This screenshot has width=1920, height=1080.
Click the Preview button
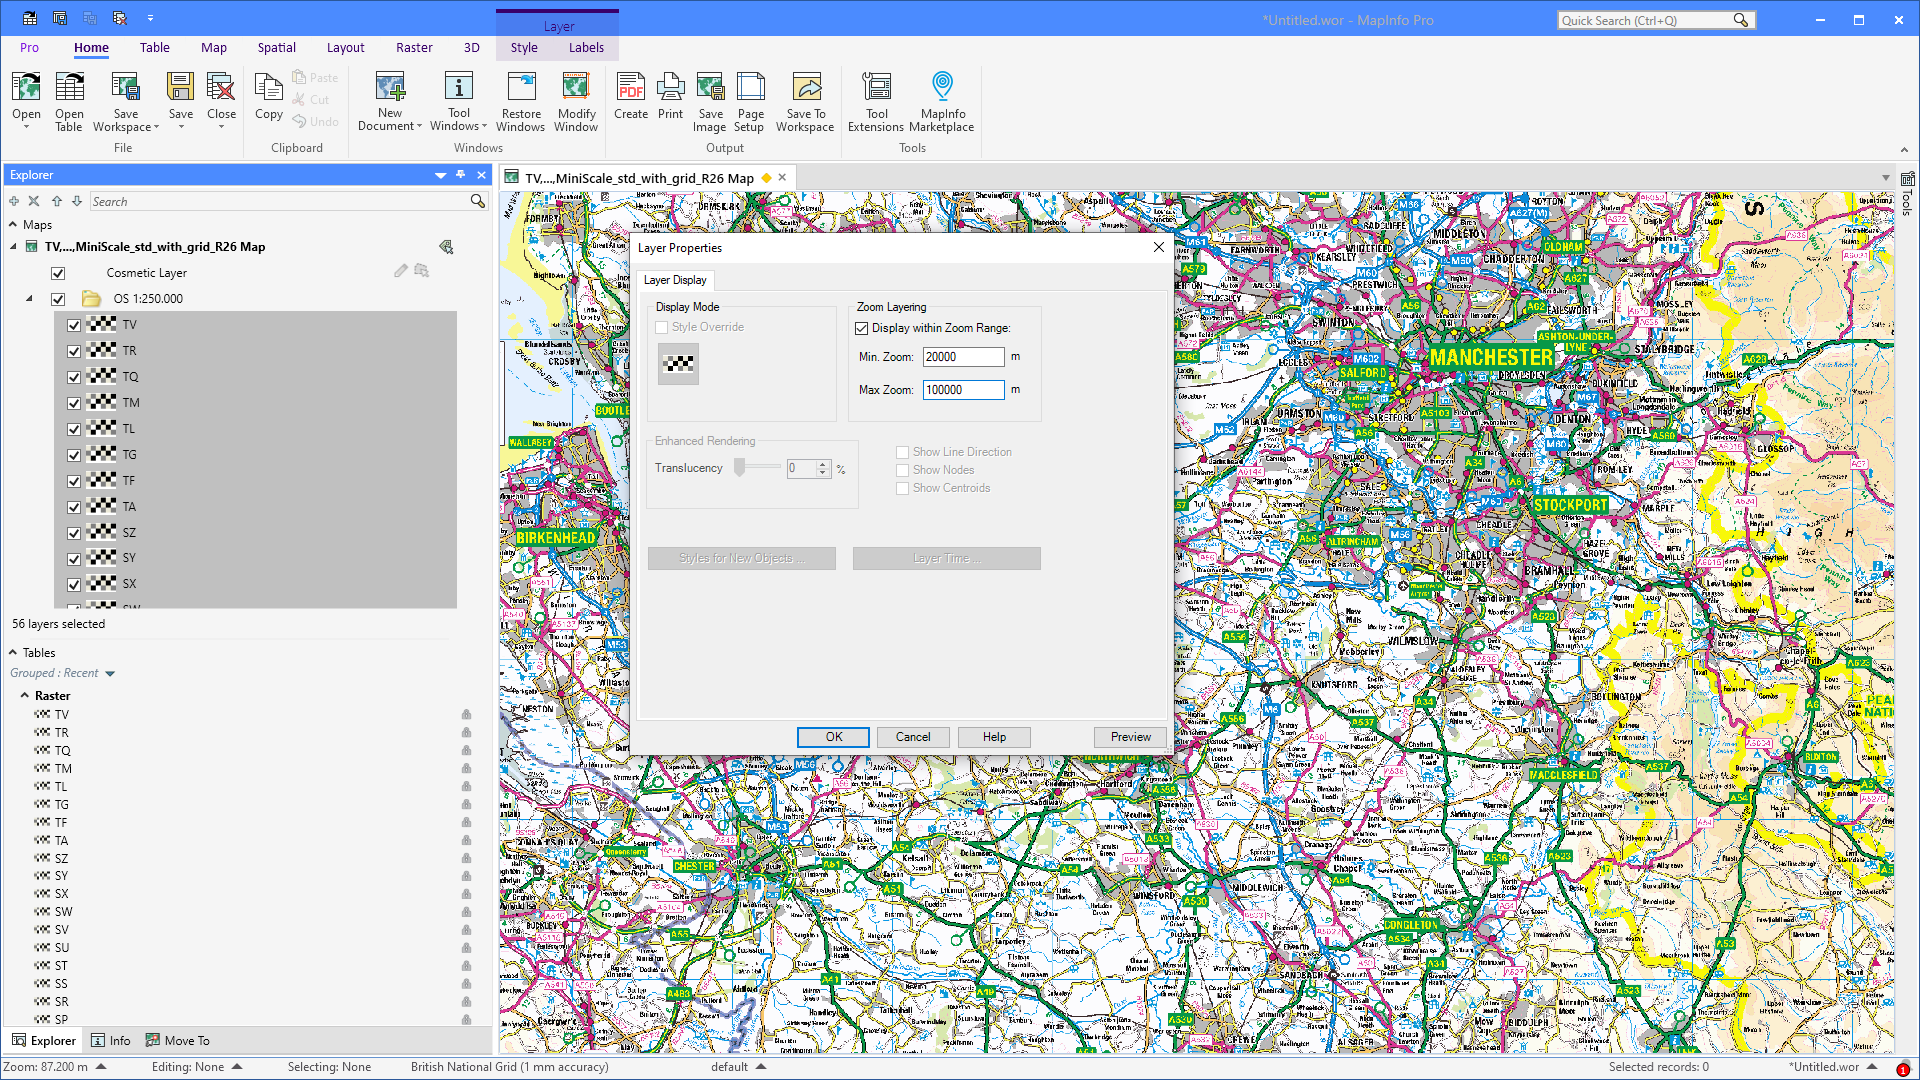pyautogui.click(x=1130, y=737)
